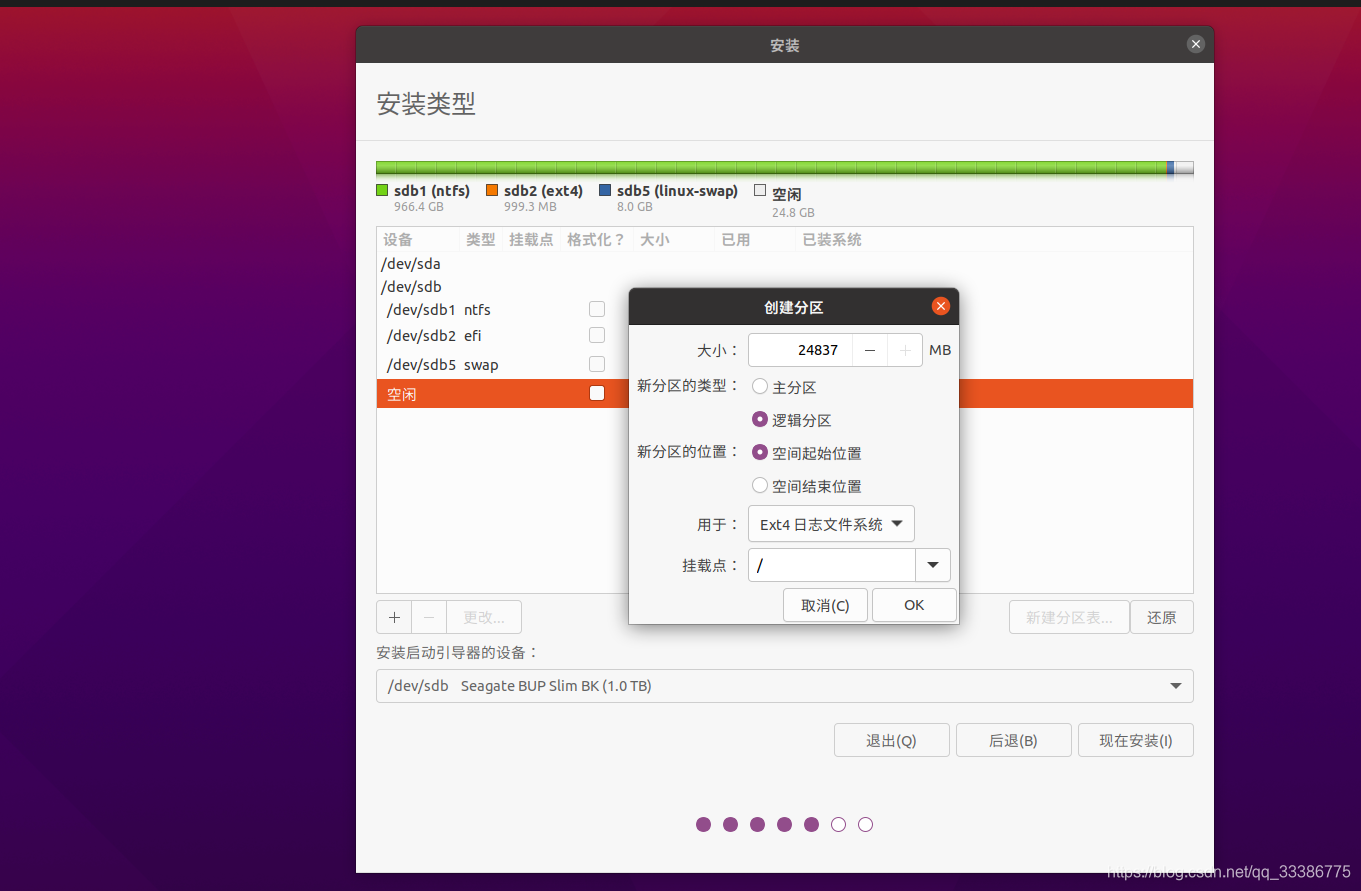Viewport: 1361px width, 891px height.
Task: Open the boot loader device dropdown
Action: coord(785,686)
